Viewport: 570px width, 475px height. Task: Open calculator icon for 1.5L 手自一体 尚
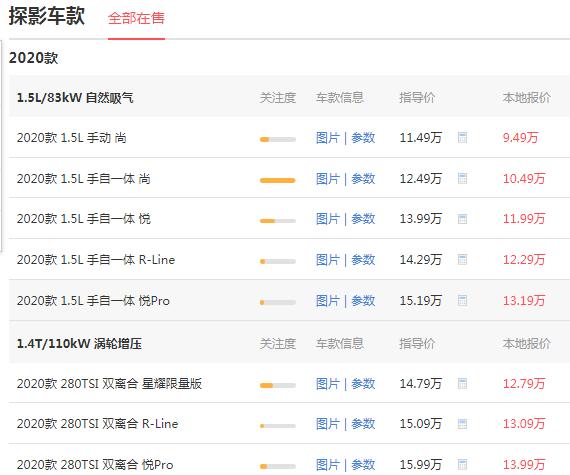point(462,178)
